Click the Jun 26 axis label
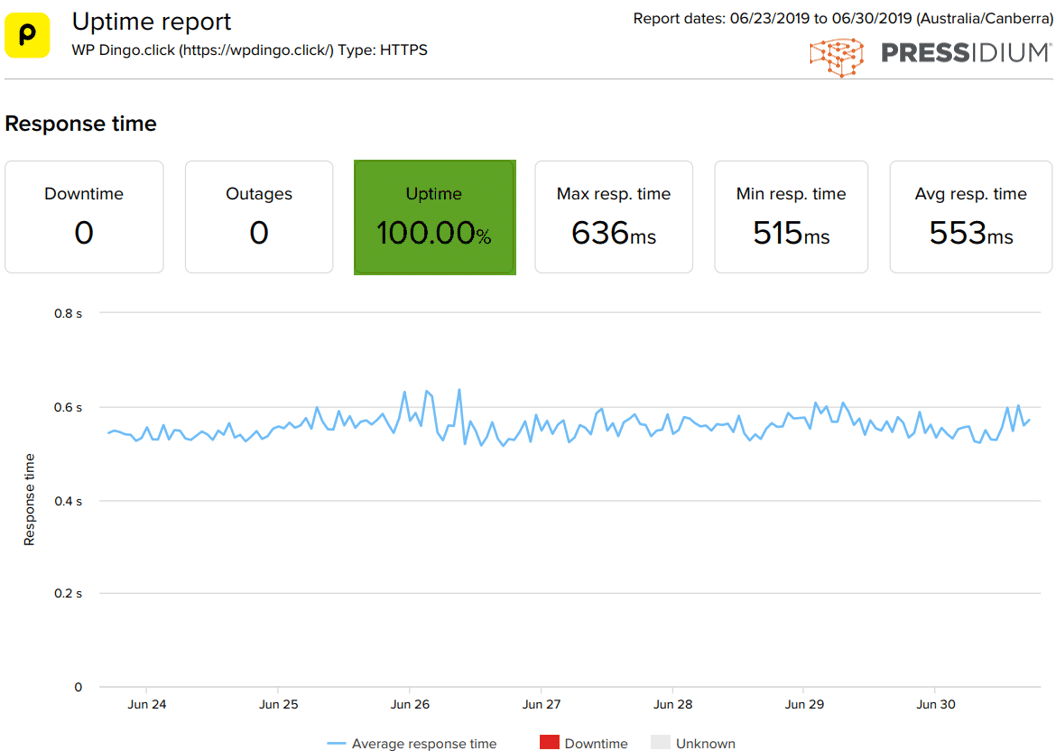The image size is (1060, 755). (410, 704)
